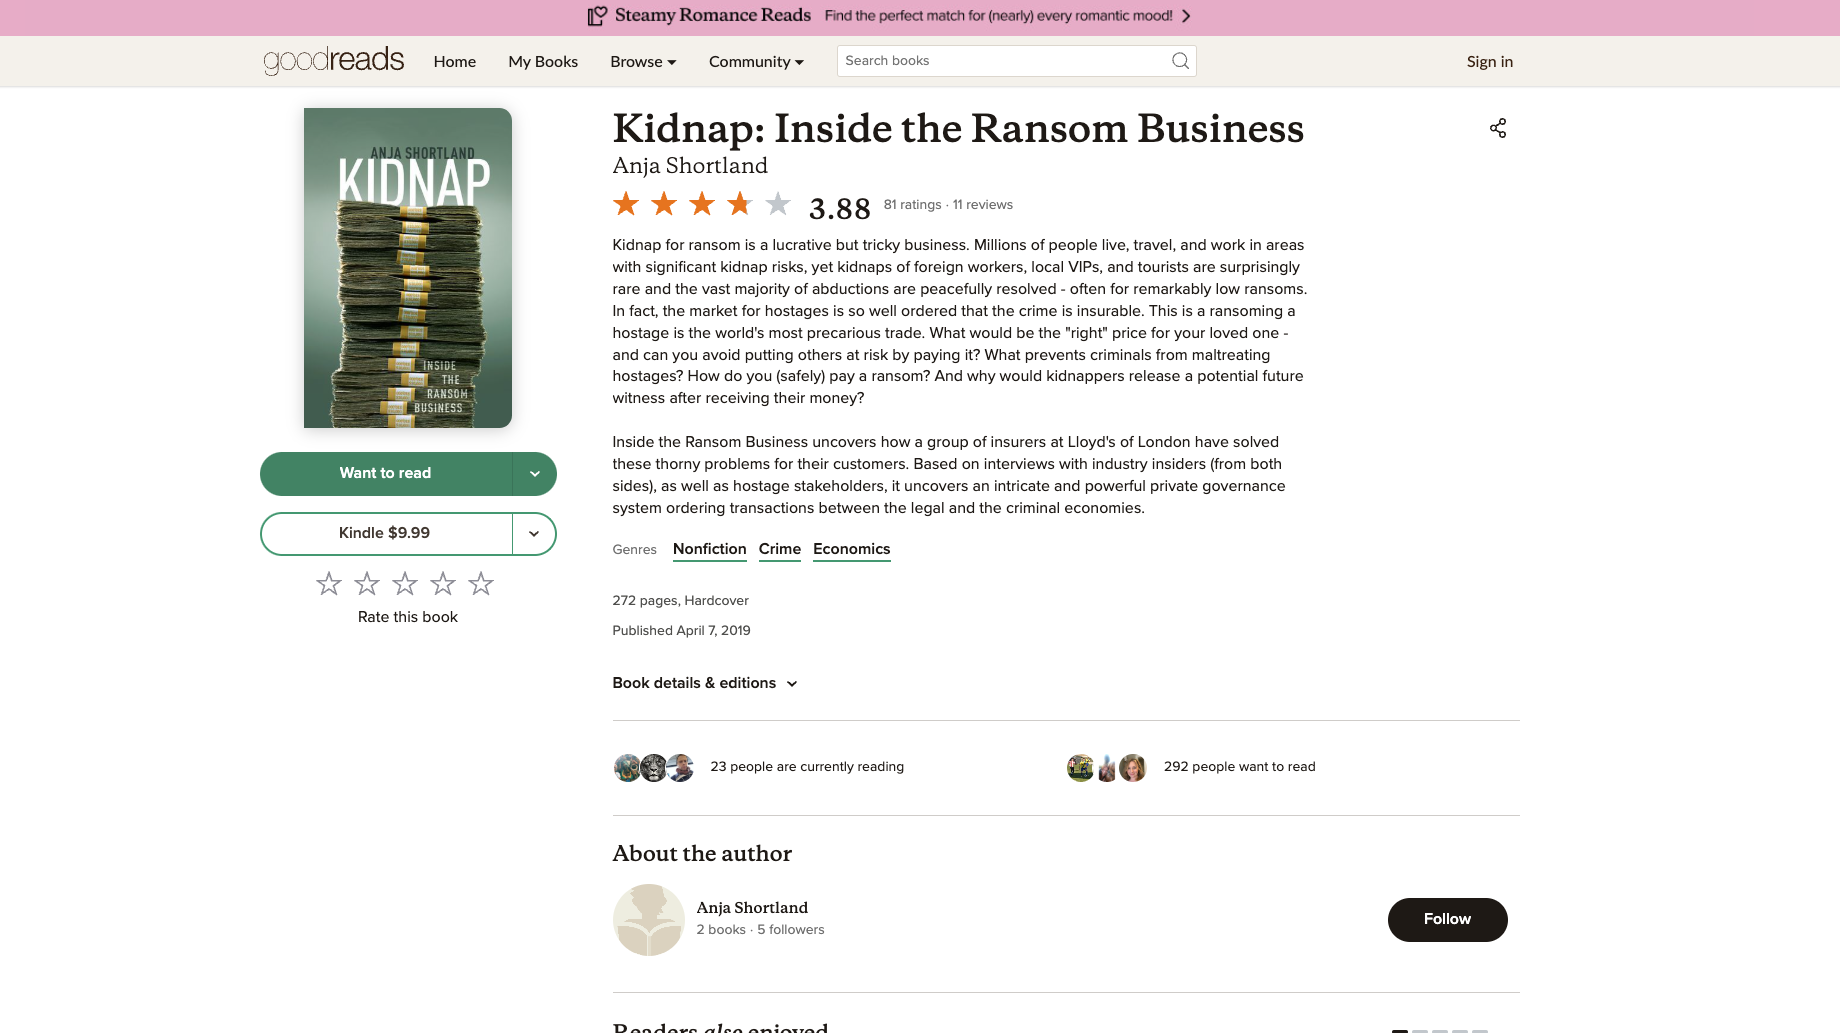Open the Economics genre link
Image resolution: width=1840 pixels, height=1033 pixels.
pos(851,549)
